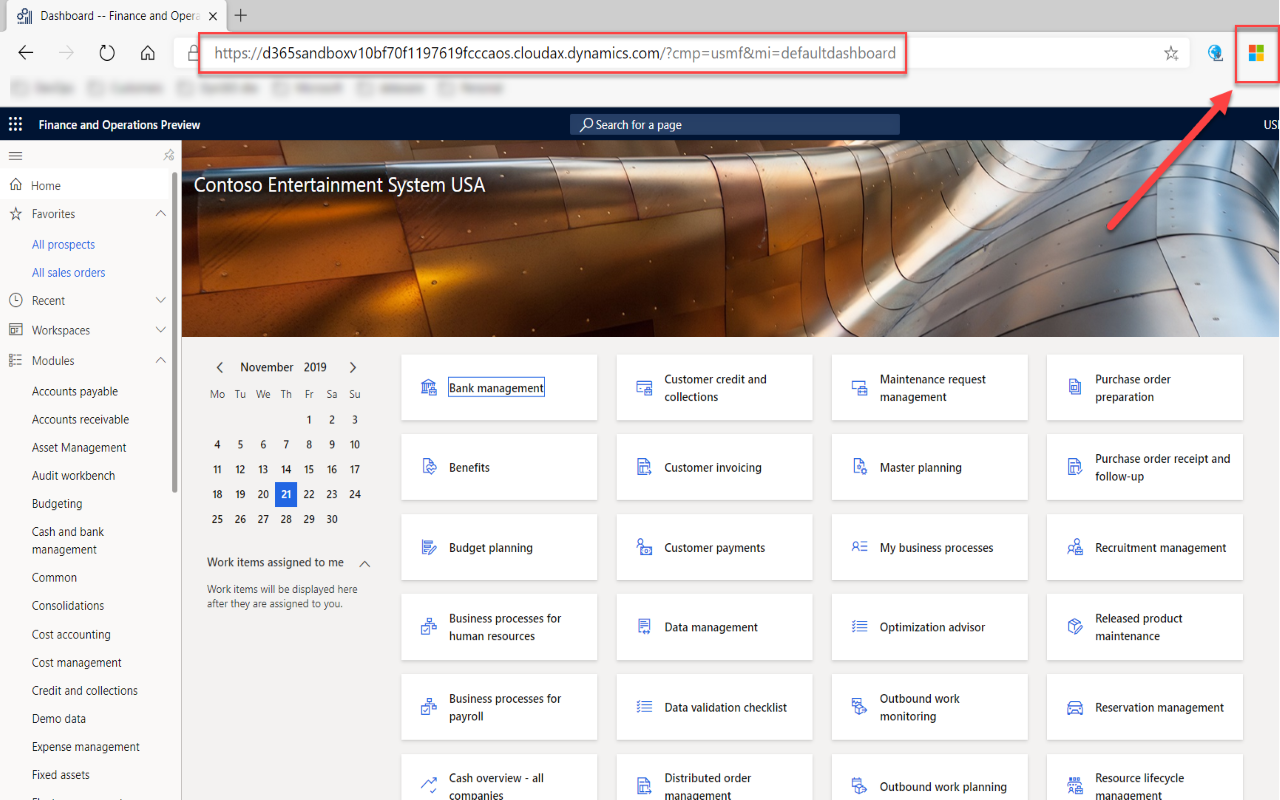Image resolution: width=1280 pixels, height=800 pixels.
Task: Click the magnifier in Search for a page
Action: [588, 124]
